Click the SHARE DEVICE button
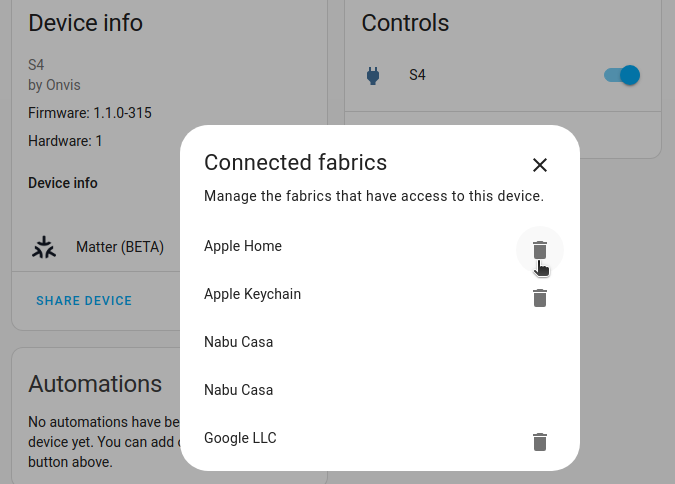675x484 pixels. pos(84,300)
